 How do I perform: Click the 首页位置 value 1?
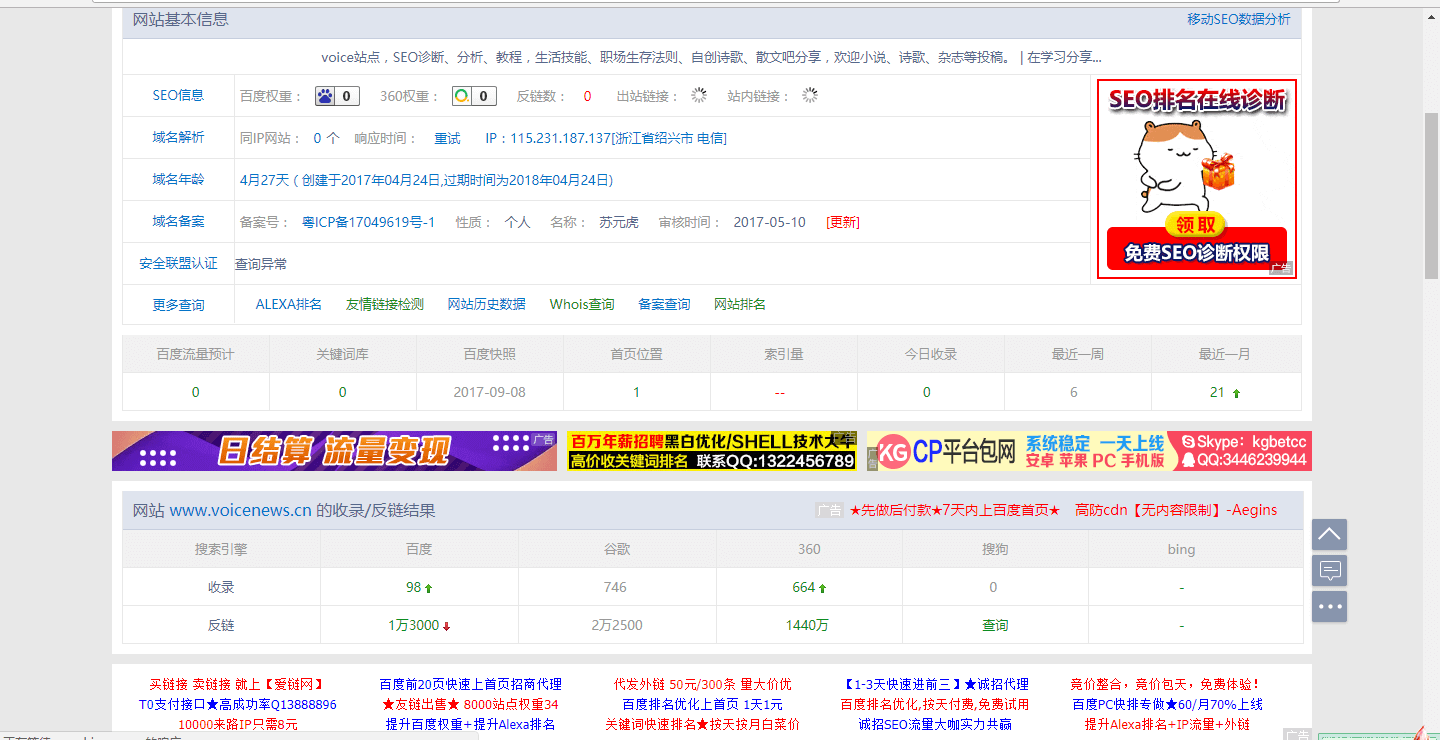click(x=636, y=392)
